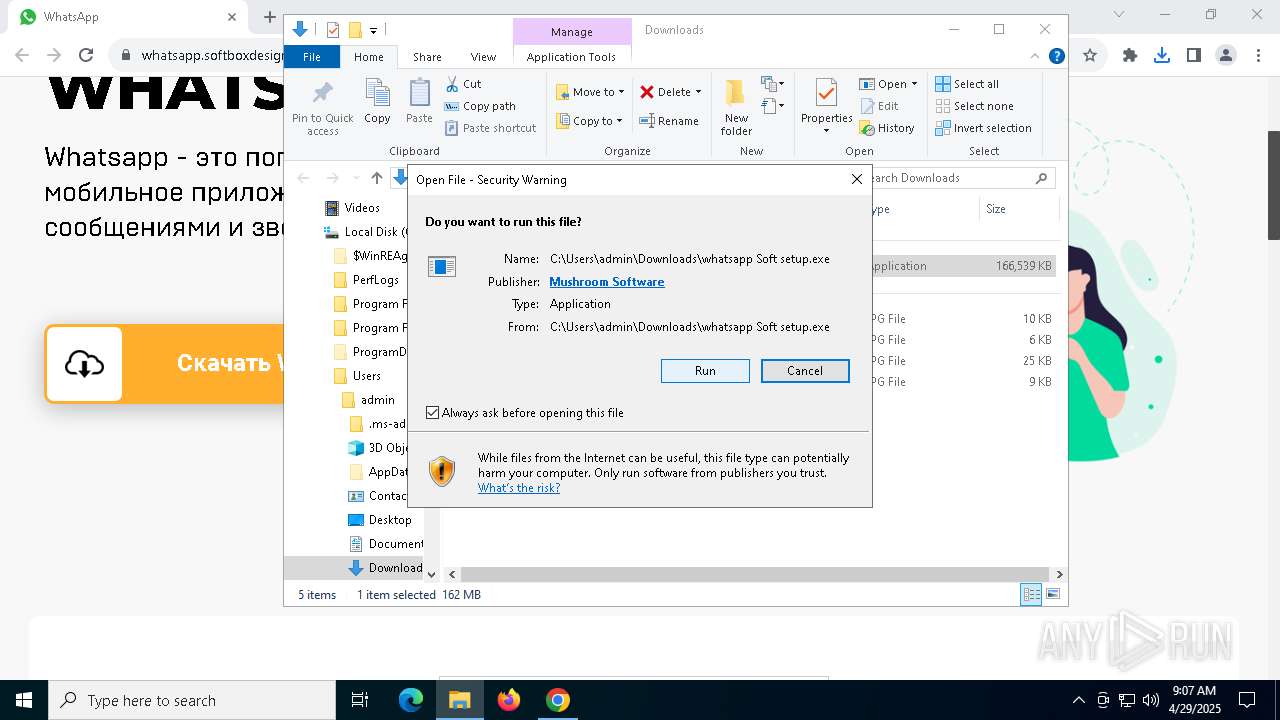1280x720 pixels.
Task: Click the Run button in Security Warning
Action: (x=705, y=371)
